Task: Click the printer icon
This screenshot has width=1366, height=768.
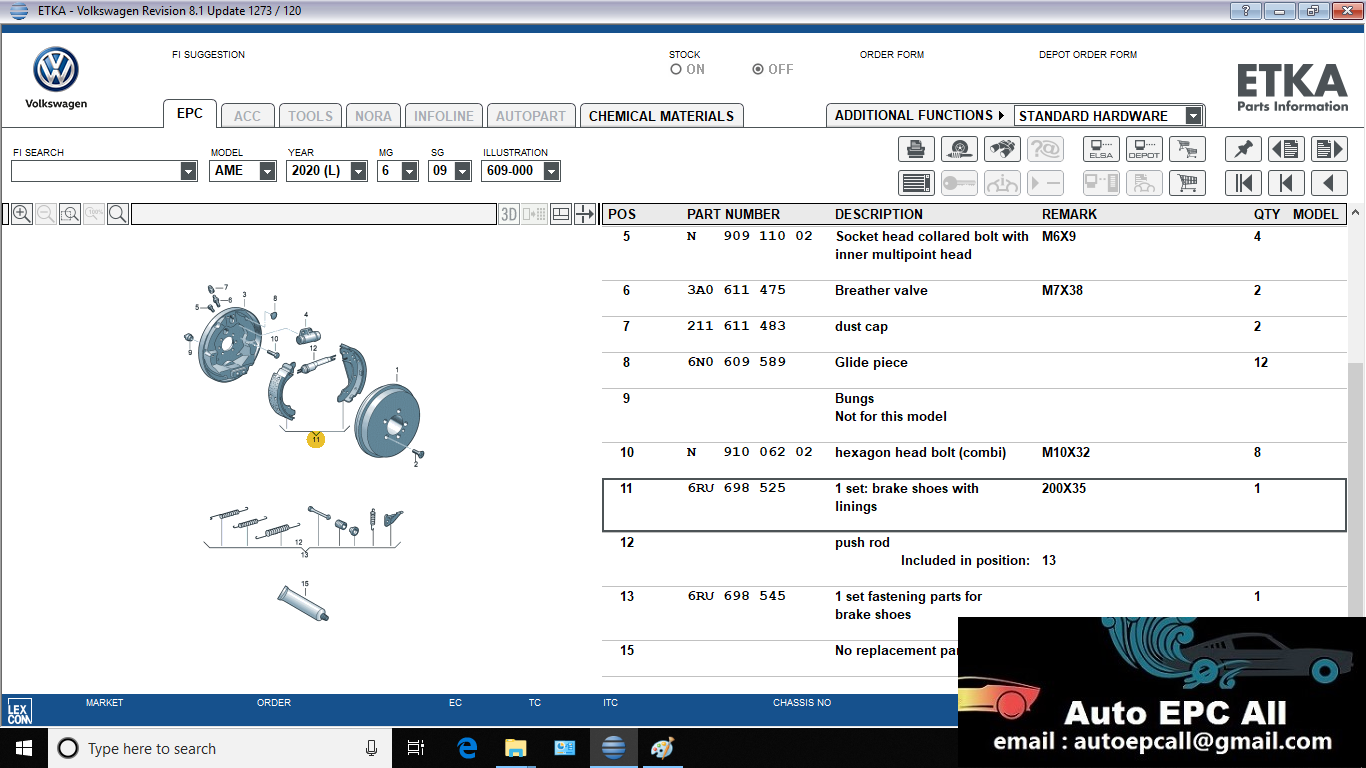Action: (x=915, y=149)
